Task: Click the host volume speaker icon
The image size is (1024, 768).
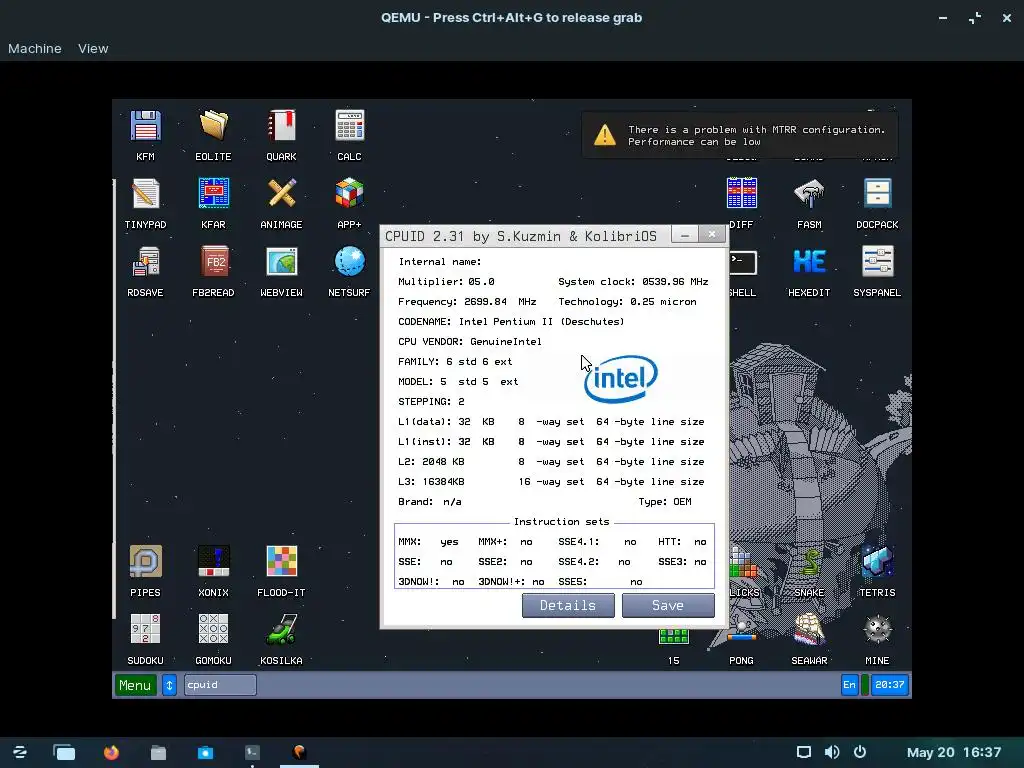Action: click(831, 752)
